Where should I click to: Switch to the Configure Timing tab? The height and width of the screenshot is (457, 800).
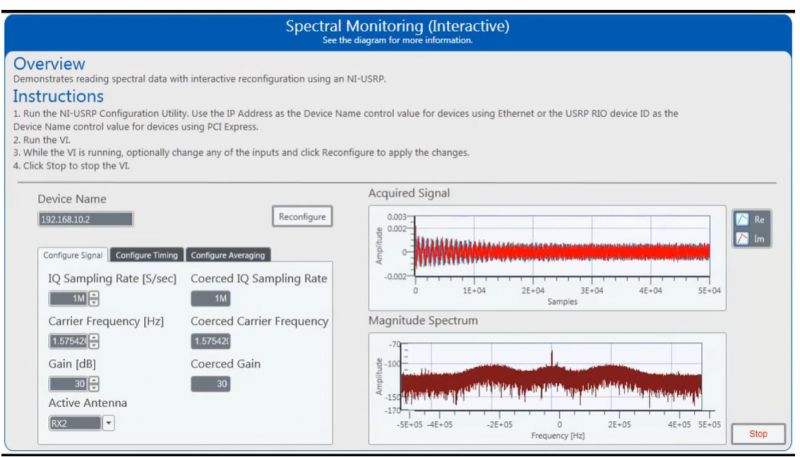(146, 255)
